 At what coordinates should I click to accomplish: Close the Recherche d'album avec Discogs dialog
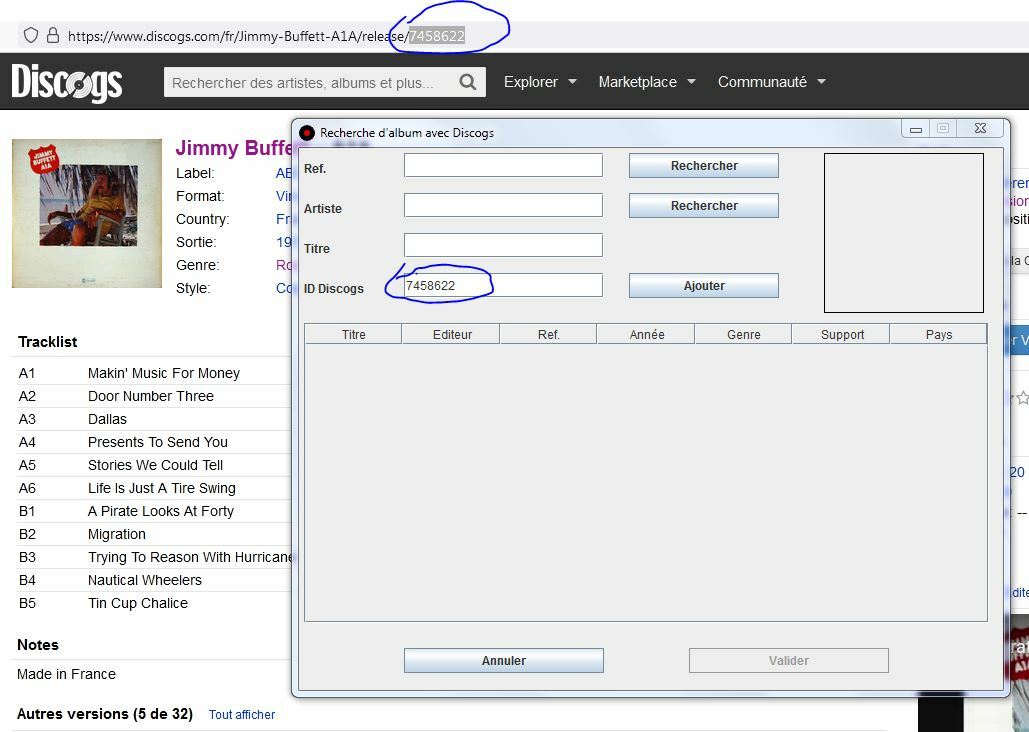(980, 129)
